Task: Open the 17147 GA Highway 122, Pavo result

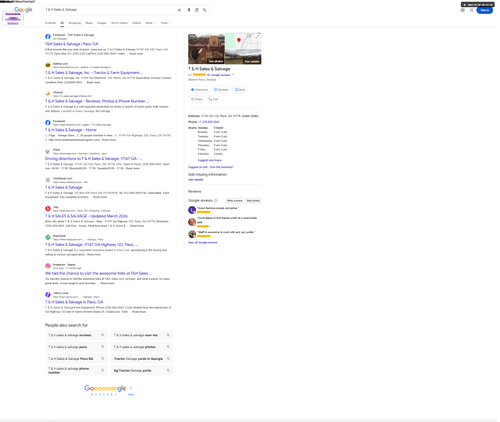Action: click(x=91, y=245)
